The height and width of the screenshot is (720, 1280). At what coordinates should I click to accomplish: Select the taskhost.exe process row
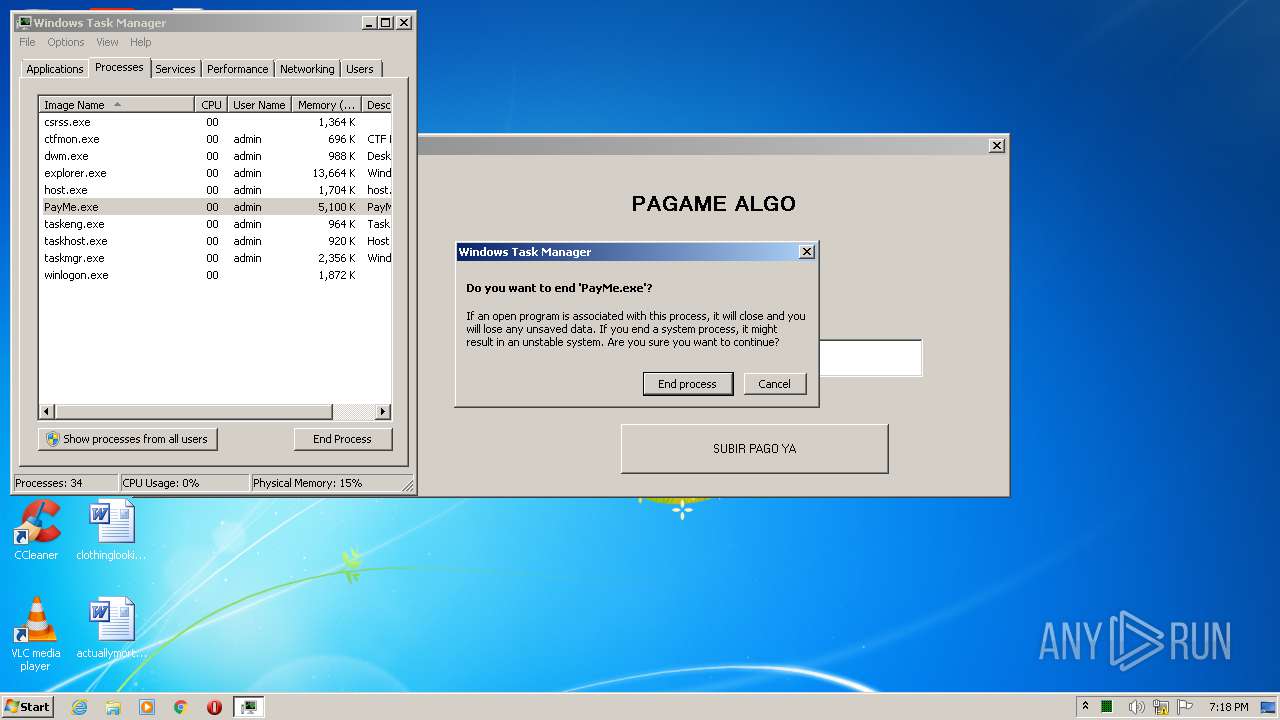coord(215,241)
